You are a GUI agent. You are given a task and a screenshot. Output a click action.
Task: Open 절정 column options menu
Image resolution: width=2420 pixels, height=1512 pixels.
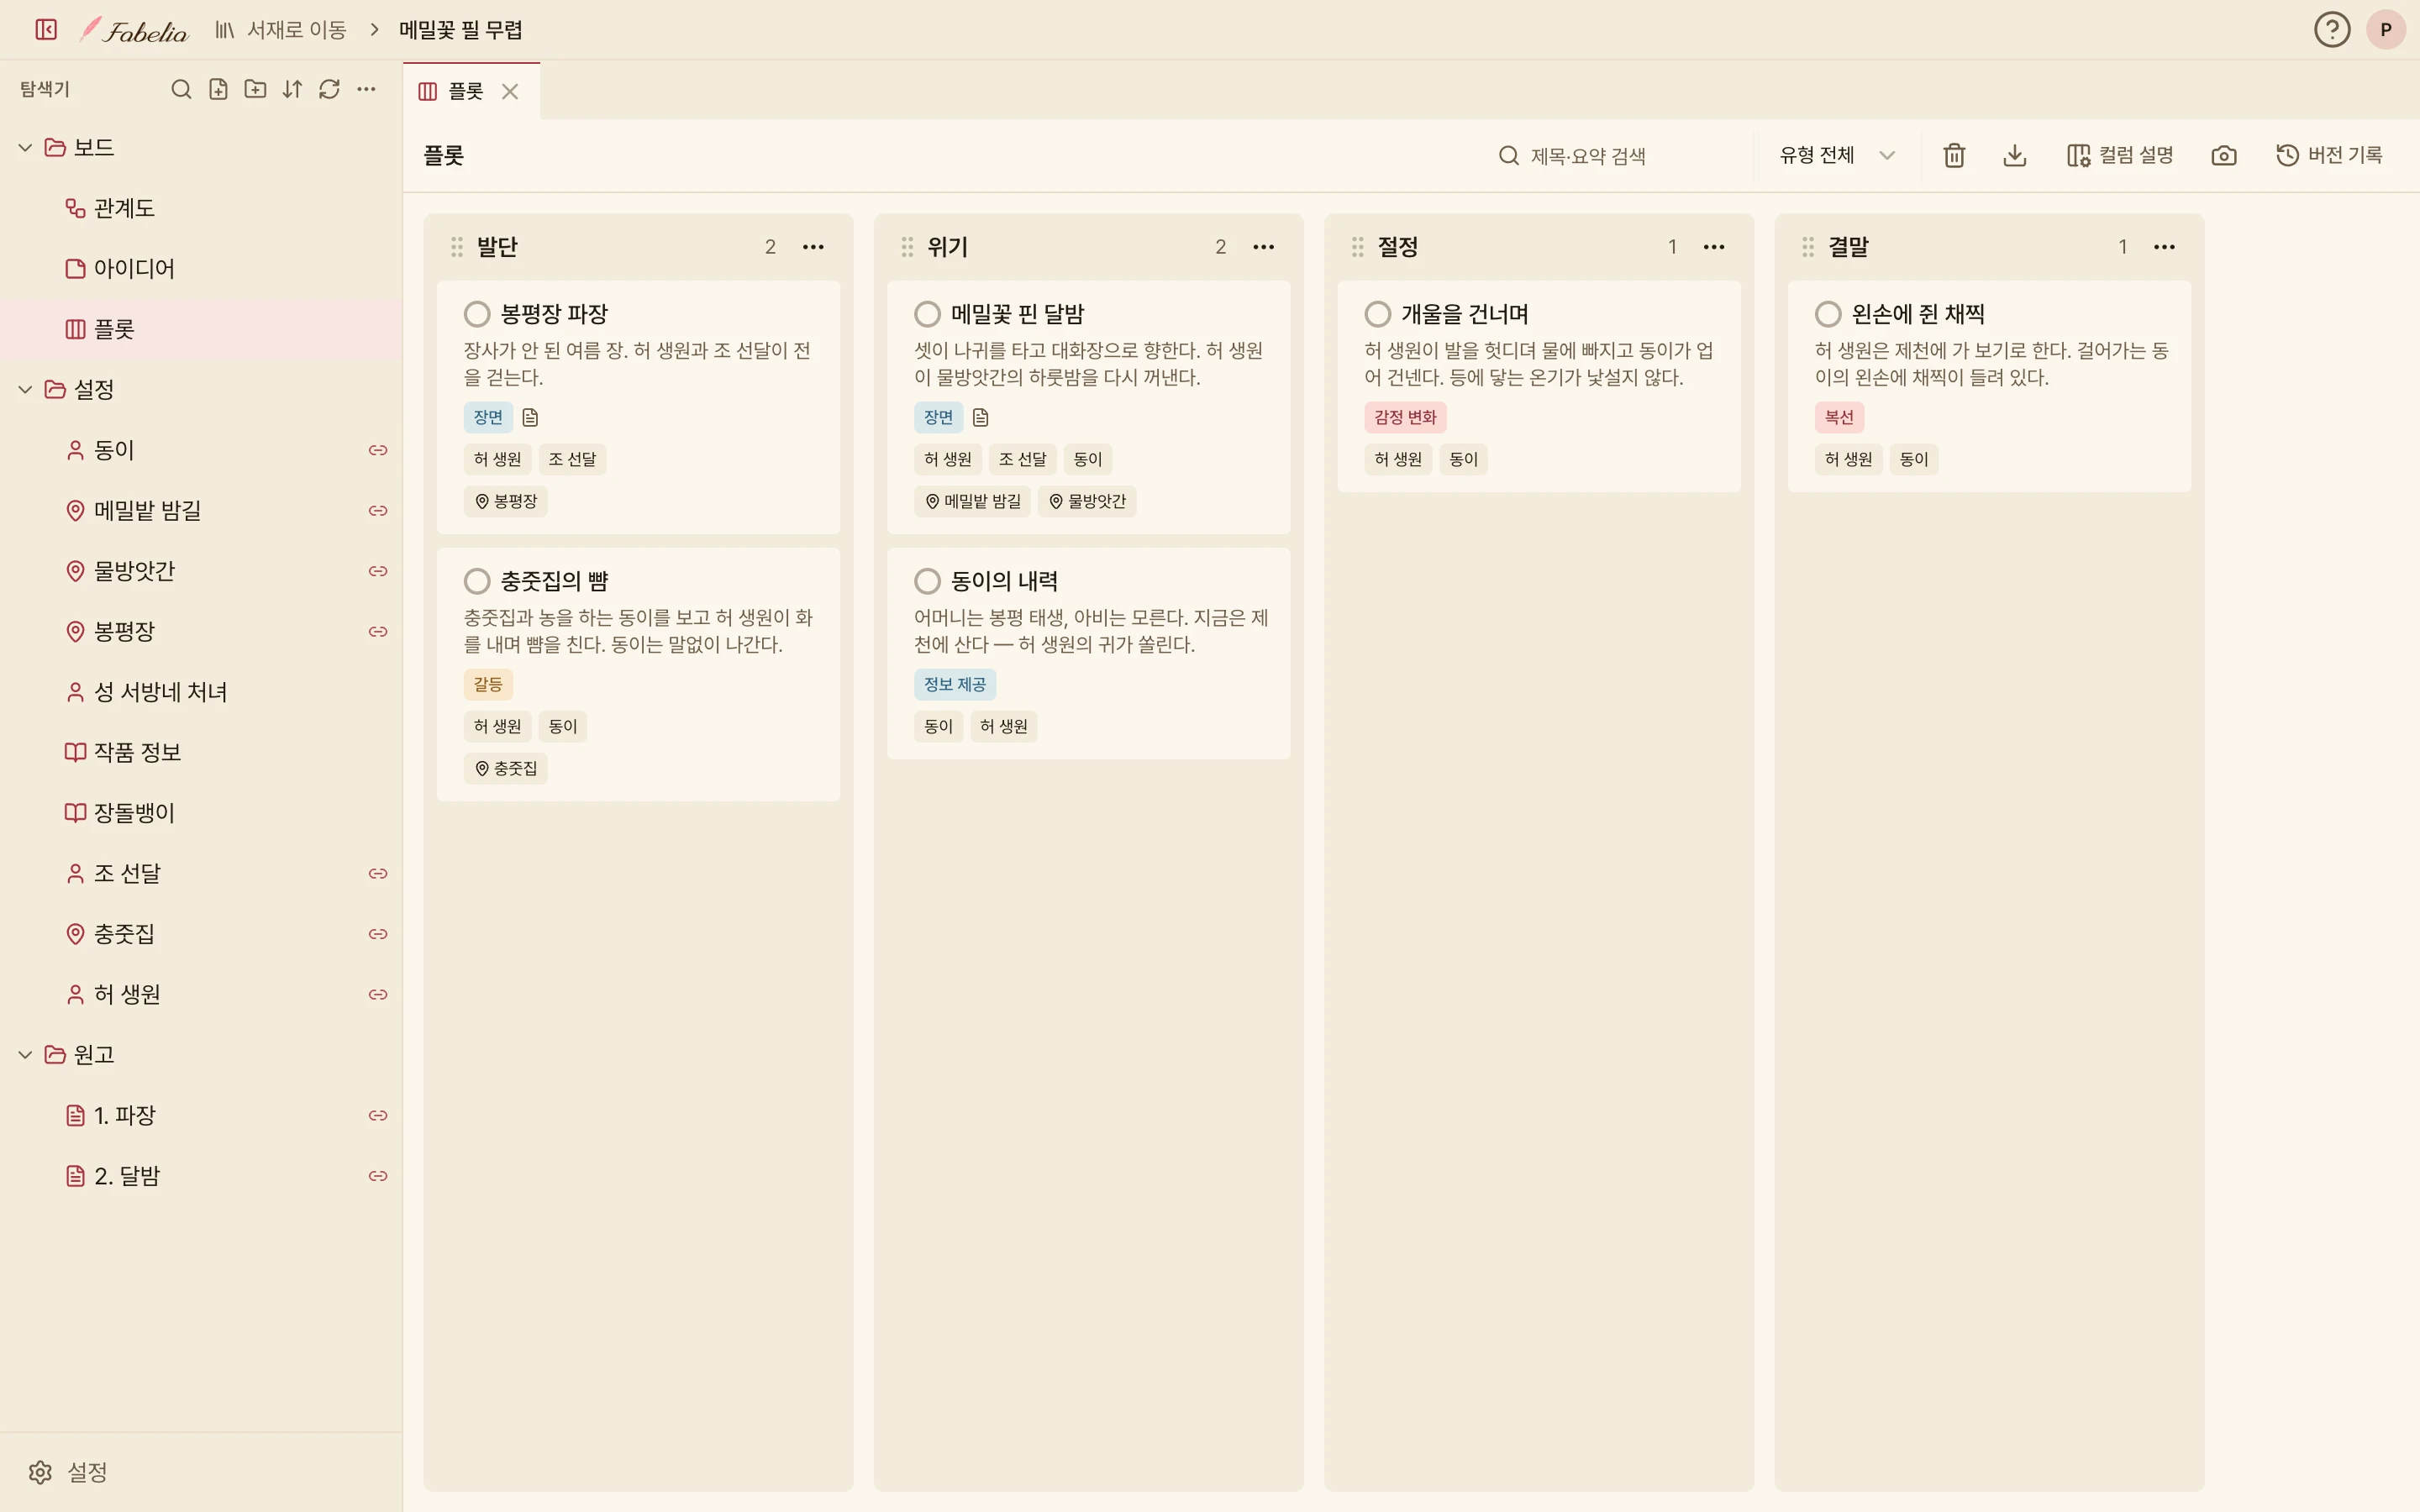click(x=1714, y=247)
